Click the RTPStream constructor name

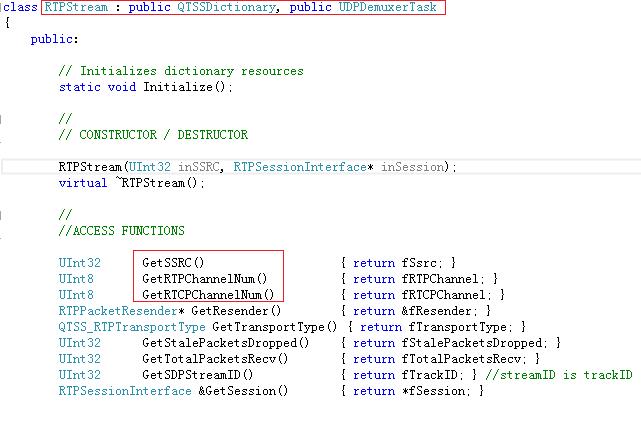point(90,167)
